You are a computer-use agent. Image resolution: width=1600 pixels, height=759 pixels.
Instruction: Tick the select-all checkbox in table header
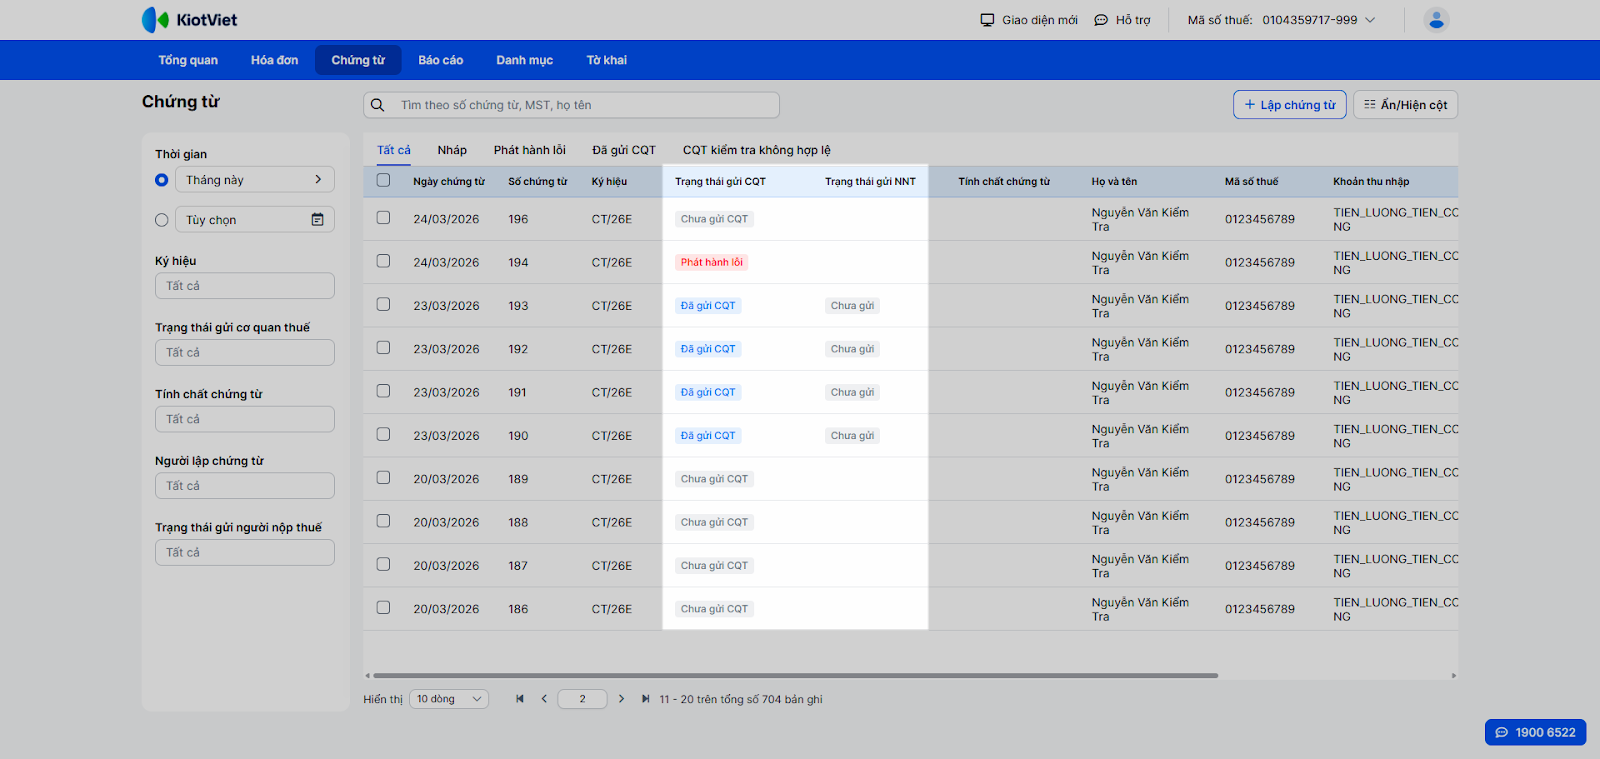click(x=383, y=181)
